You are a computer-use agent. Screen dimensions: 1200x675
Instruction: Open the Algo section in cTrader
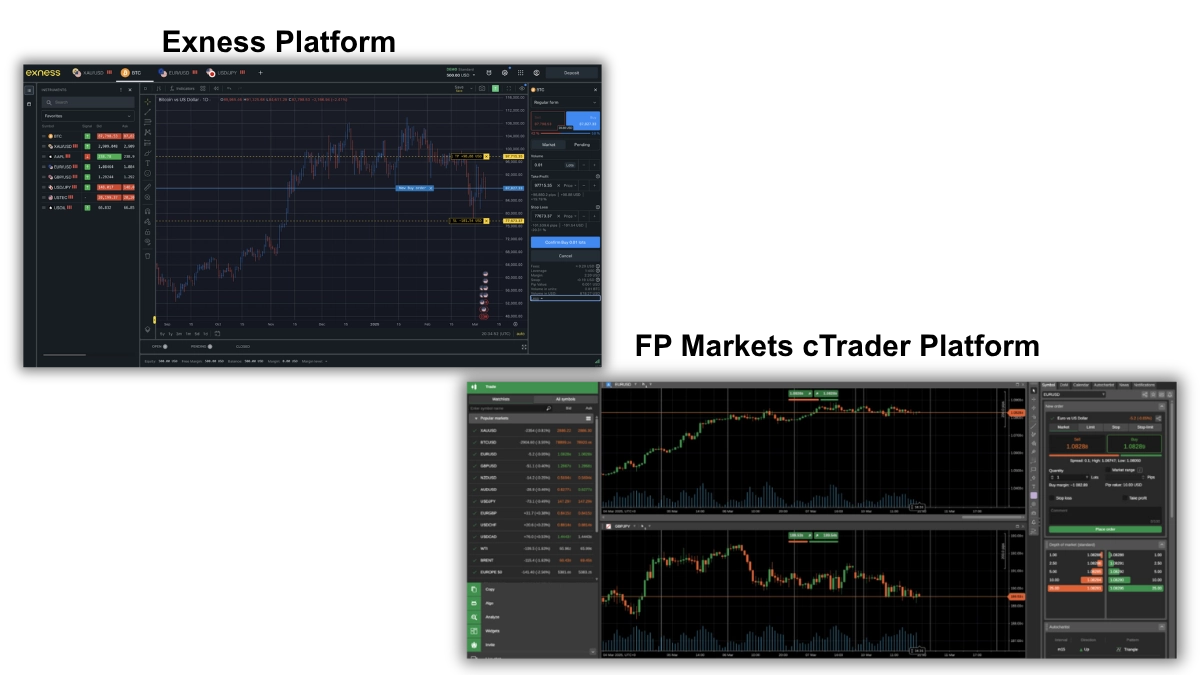pos(533,603)
